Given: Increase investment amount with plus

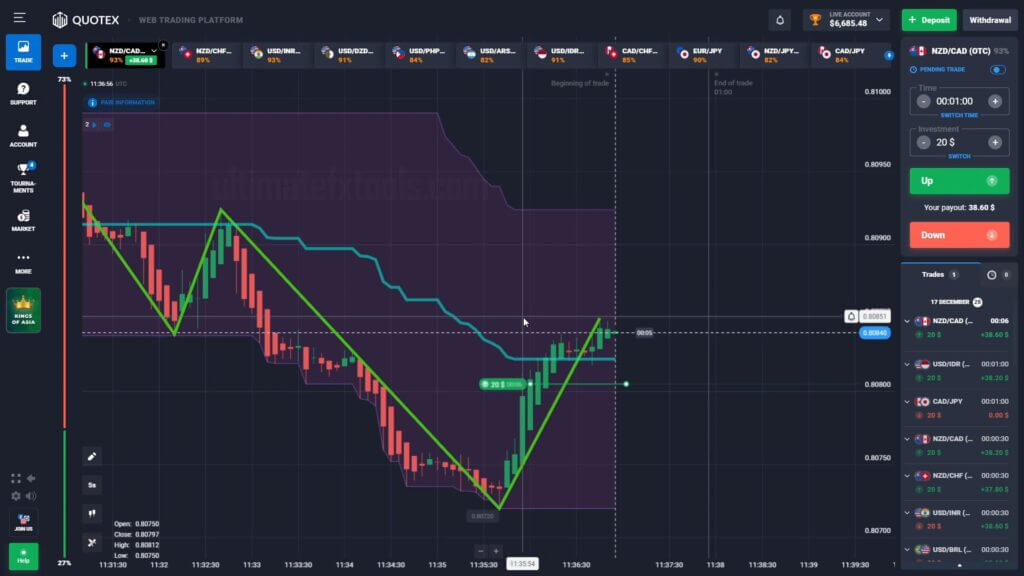Looking at the screenshot, I should point(995,142).
